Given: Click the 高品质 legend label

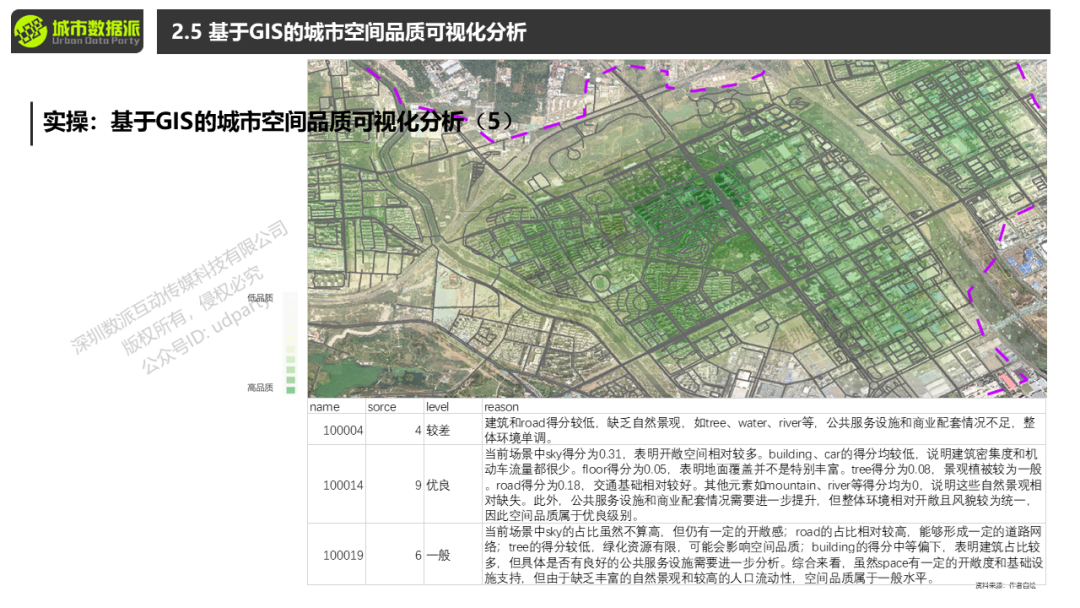Looking at the screenshot, I should pos(260,387).
